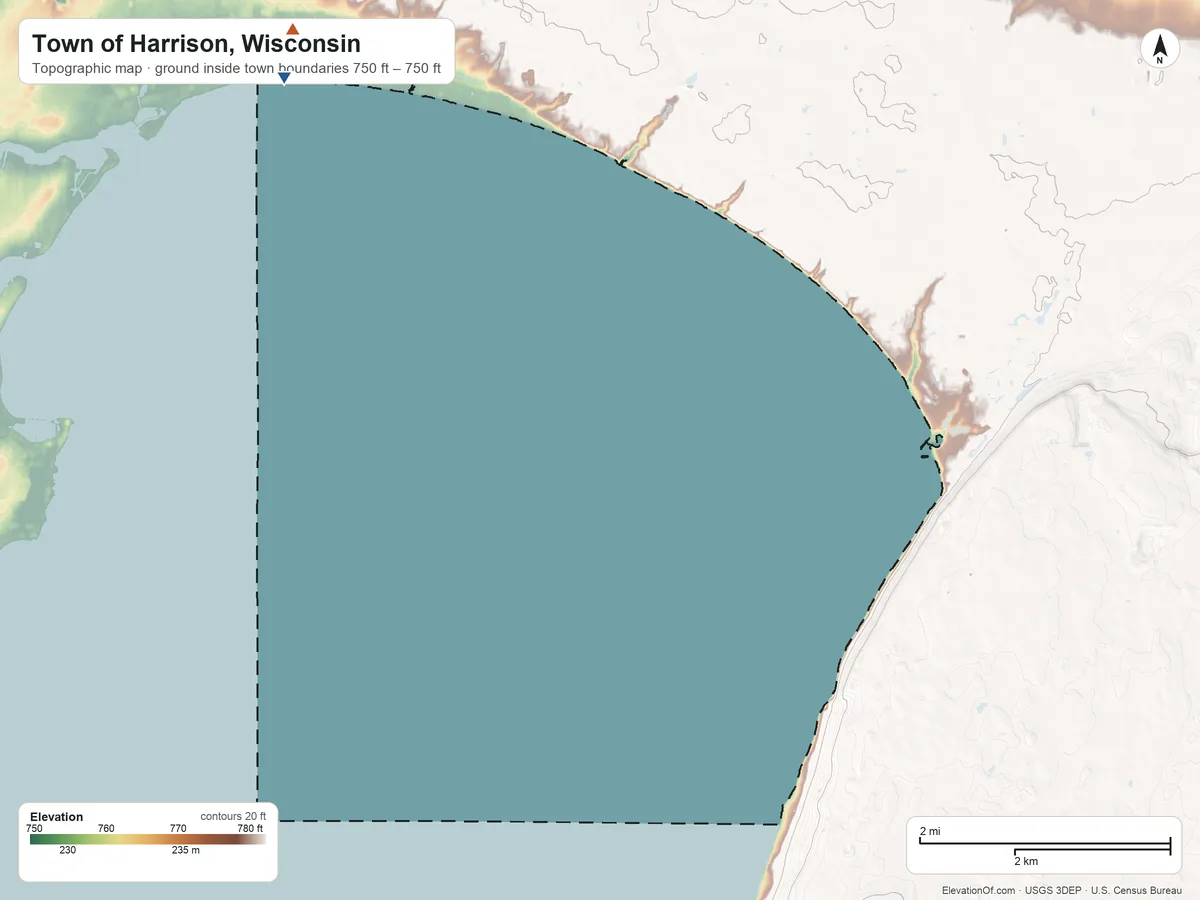The height and width of the screenshot is (900, 1200).
Task: Click the orange highest-point triangle marker
Action: 292,29
